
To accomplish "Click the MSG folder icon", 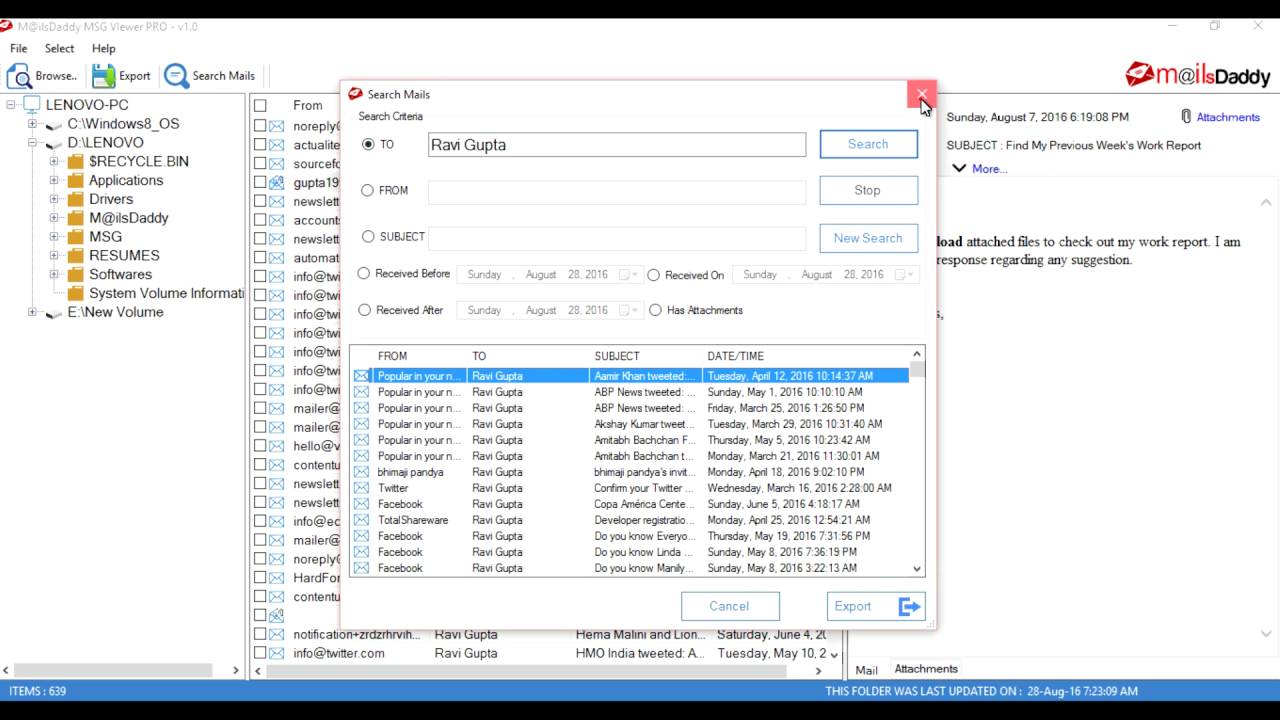I will coord(75,237).
